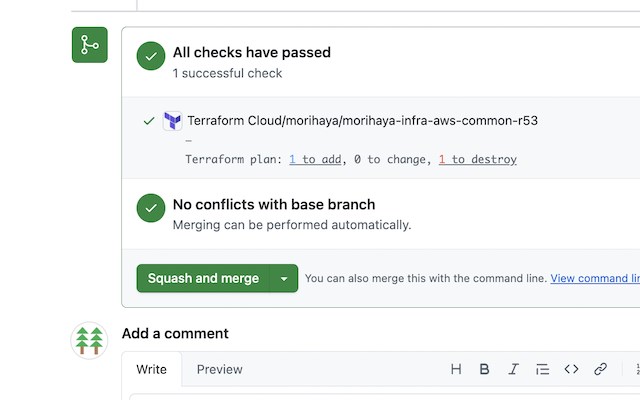Click the tree avatar beside Add a comment

pyautogui.click(x=90, y=340)
